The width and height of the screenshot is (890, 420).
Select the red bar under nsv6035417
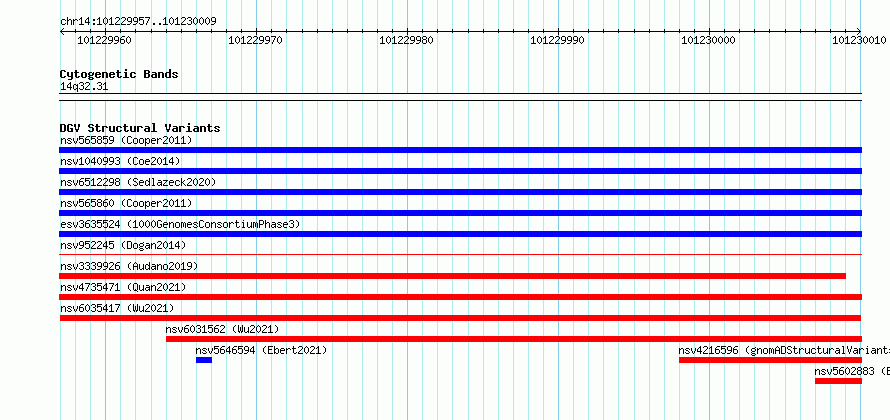point(460,318)
